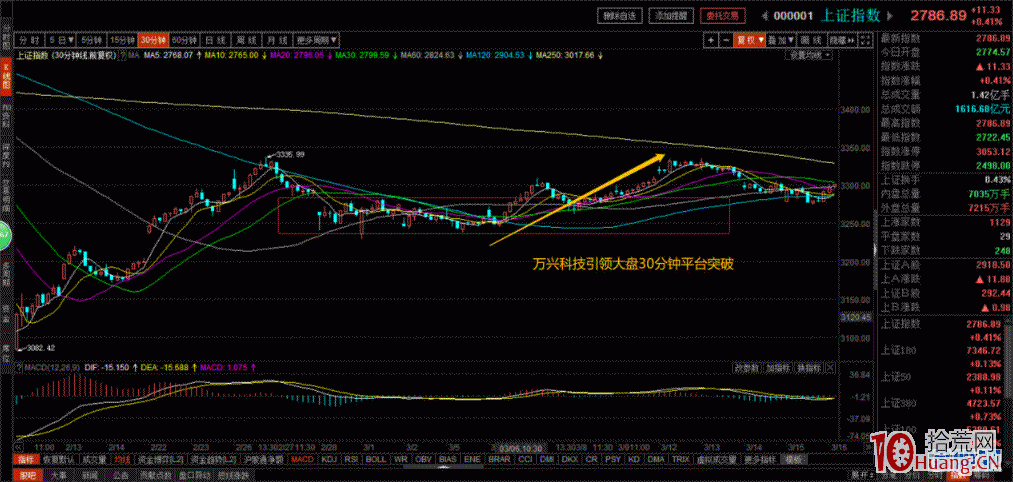Select the OBV indicator tab
Screen dimensions: 1013x482
pos(423,459)
